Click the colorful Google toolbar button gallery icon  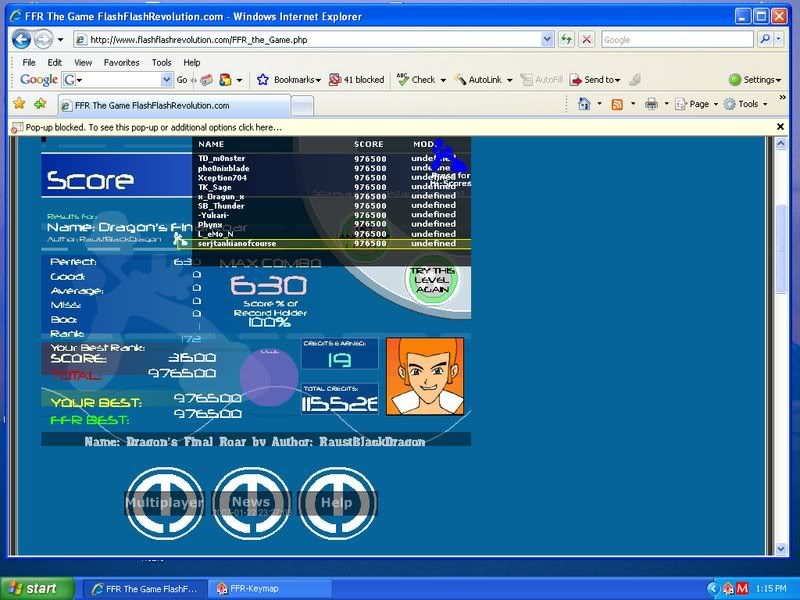point(225,80)
